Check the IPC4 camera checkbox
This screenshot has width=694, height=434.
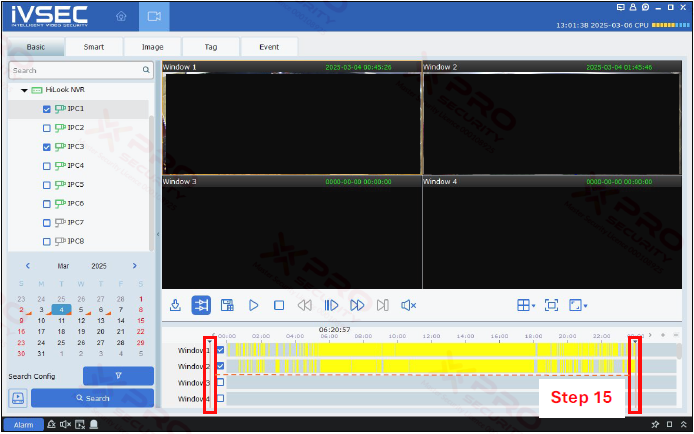pyautogui.click(x=46, y=166)
